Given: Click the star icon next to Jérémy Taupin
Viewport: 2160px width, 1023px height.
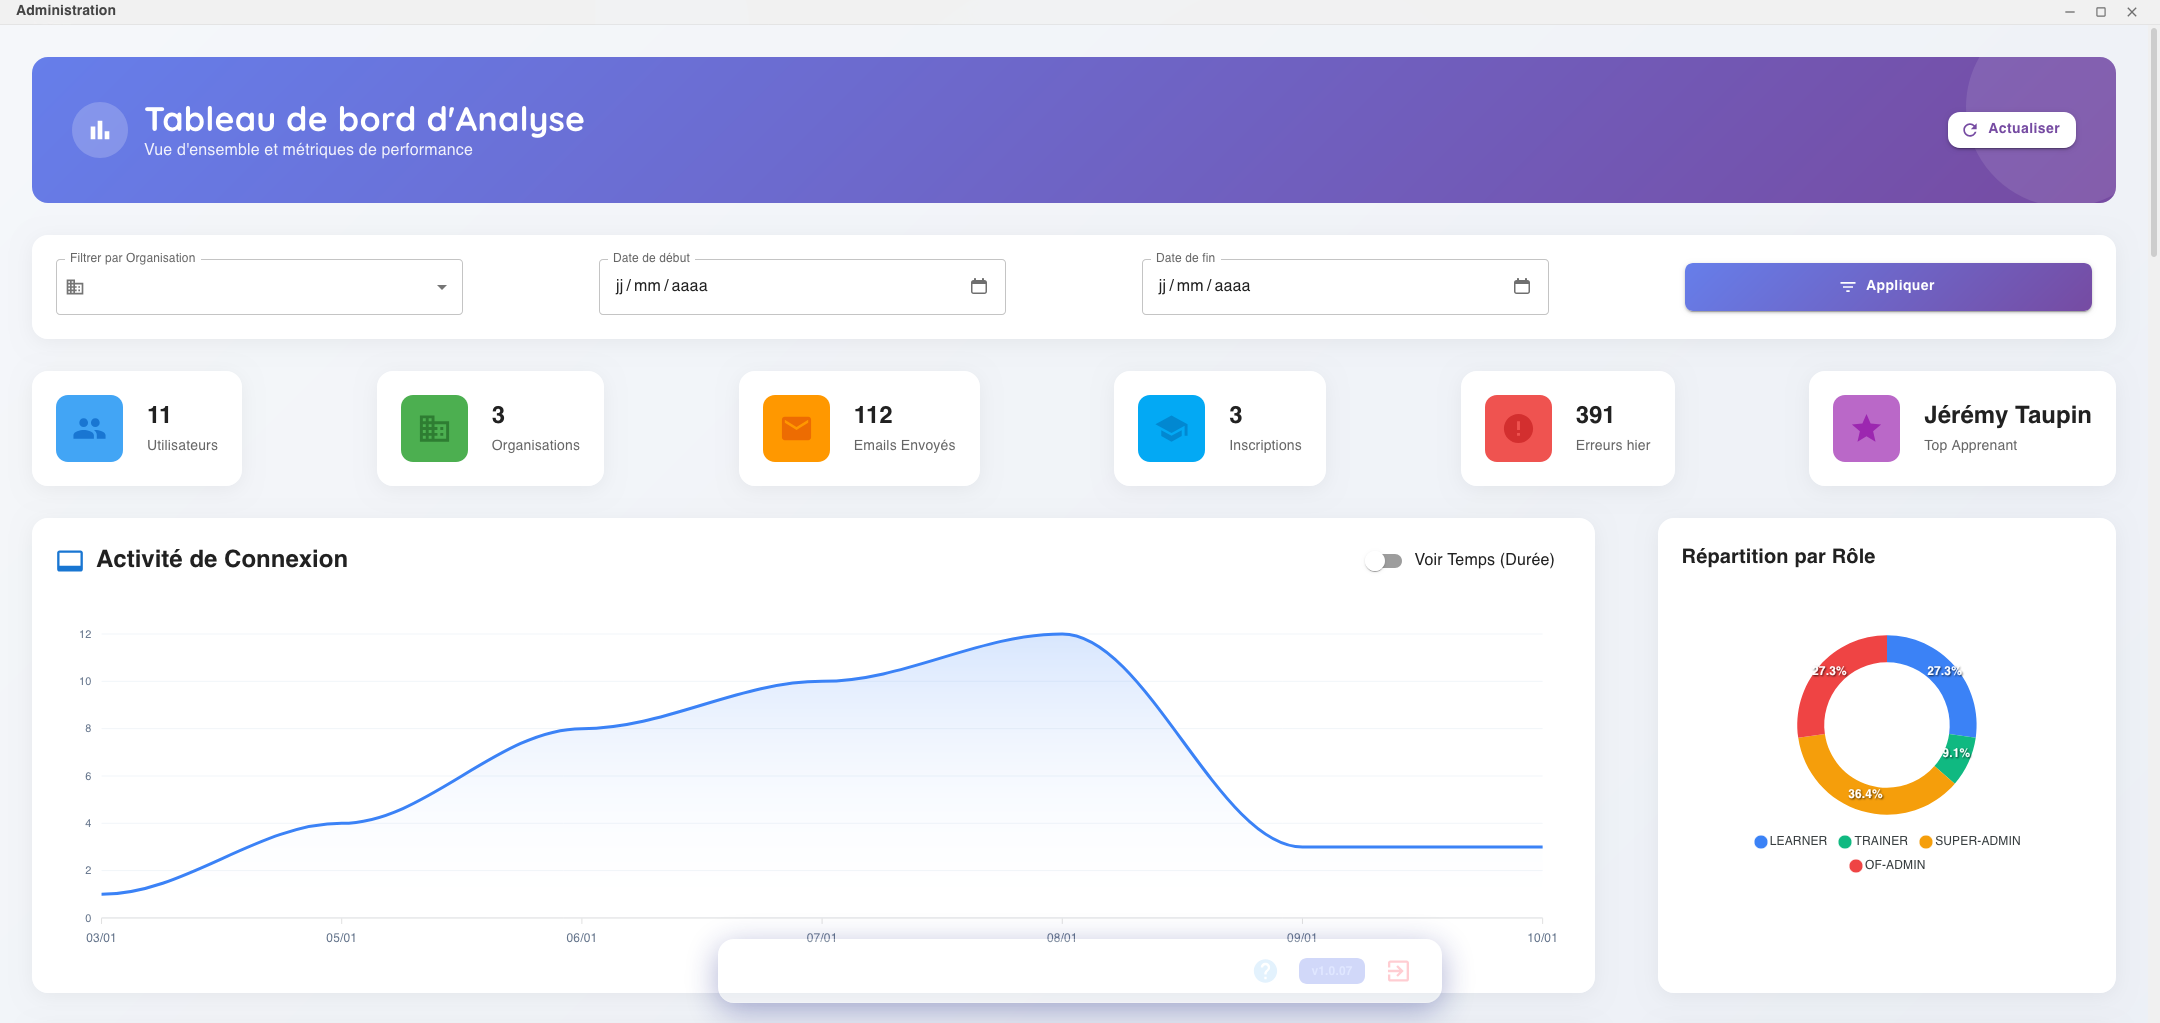Looking at the screenshot, I should click(x=1866, y=428).
